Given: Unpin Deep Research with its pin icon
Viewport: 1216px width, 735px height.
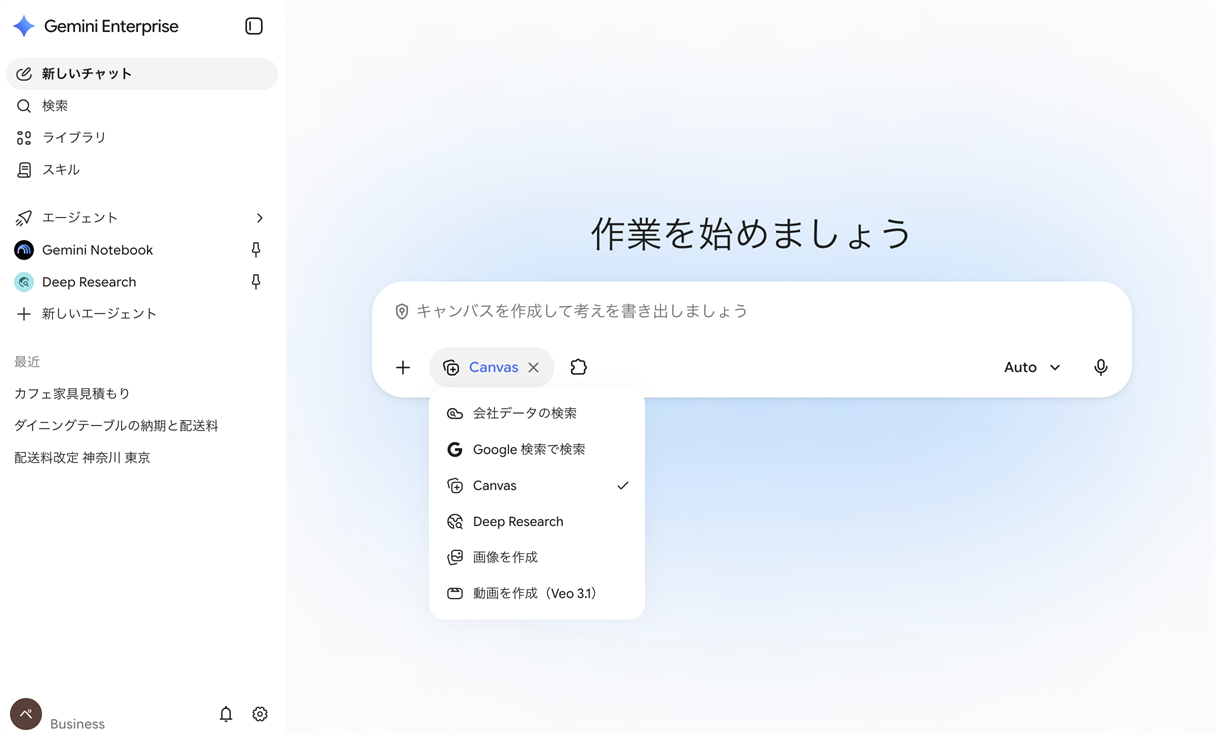Looking at the screenshot, I should (x=256, y=282).
